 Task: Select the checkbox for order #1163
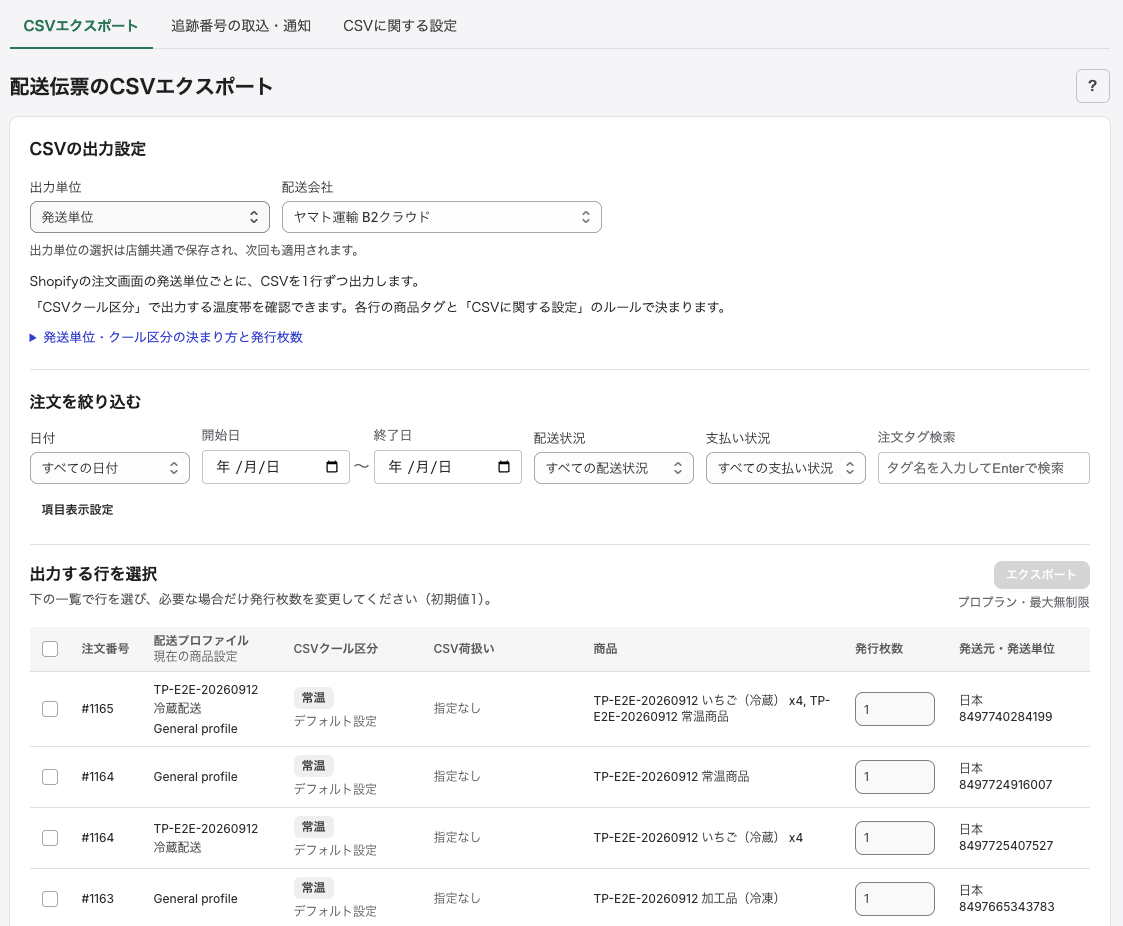pyautogui.click(x=50, y=899)
